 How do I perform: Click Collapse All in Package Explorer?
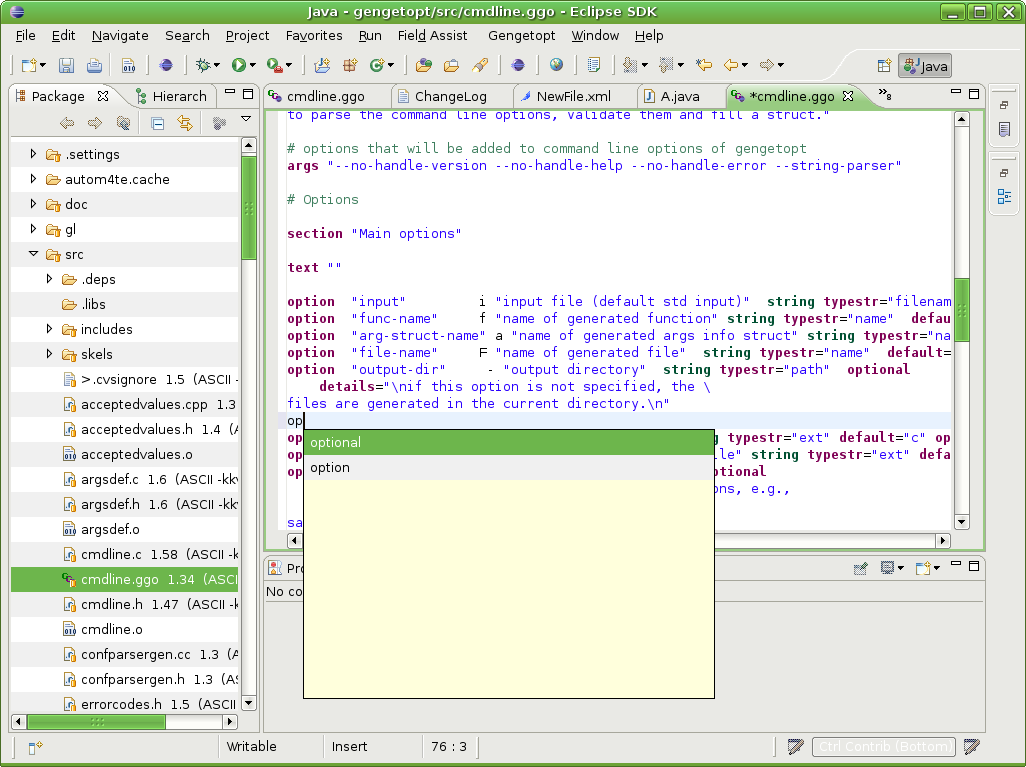click(157, 123)
